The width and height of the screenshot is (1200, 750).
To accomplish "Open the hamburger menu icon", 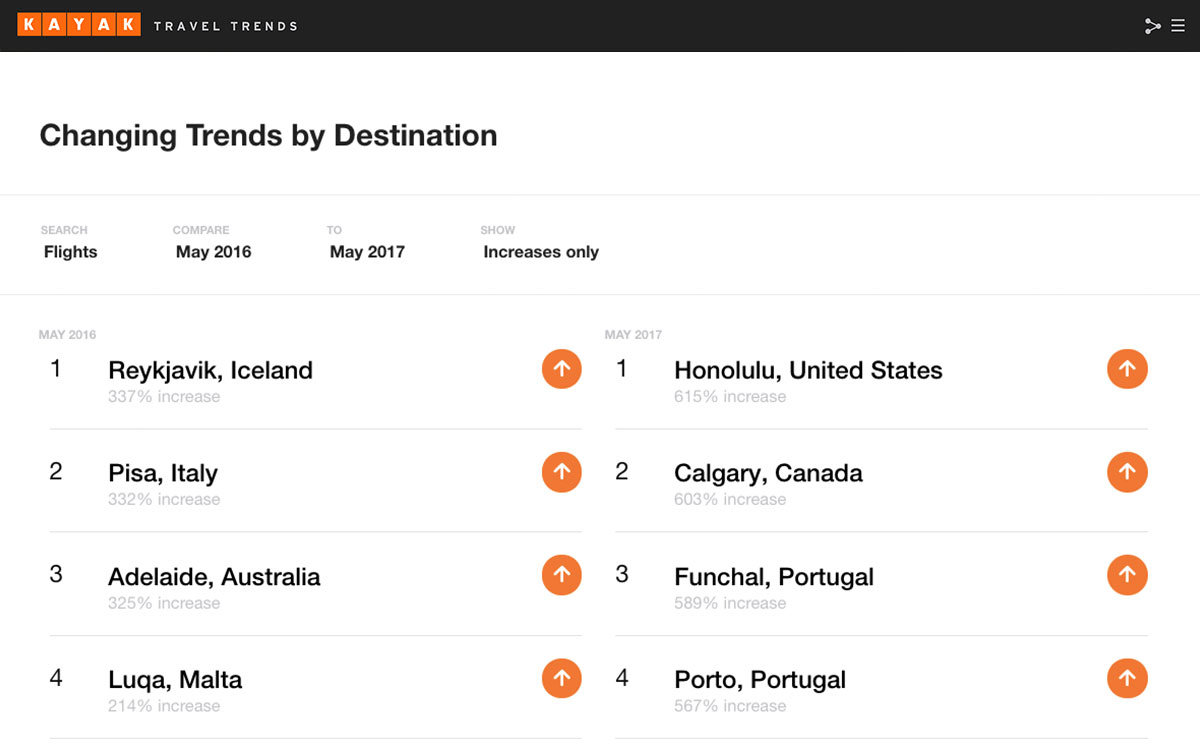I will [x=1178, y=26].
